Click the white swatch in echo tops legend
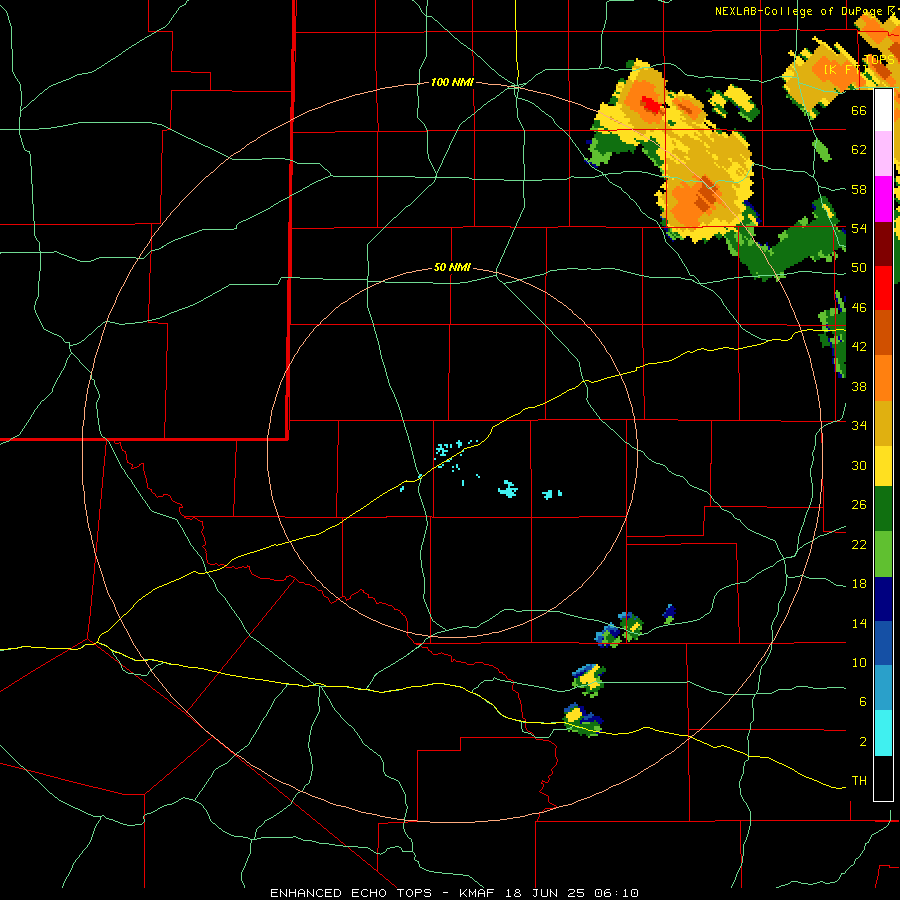Viewport: 900px width, 900px height. tap(883, 110)
